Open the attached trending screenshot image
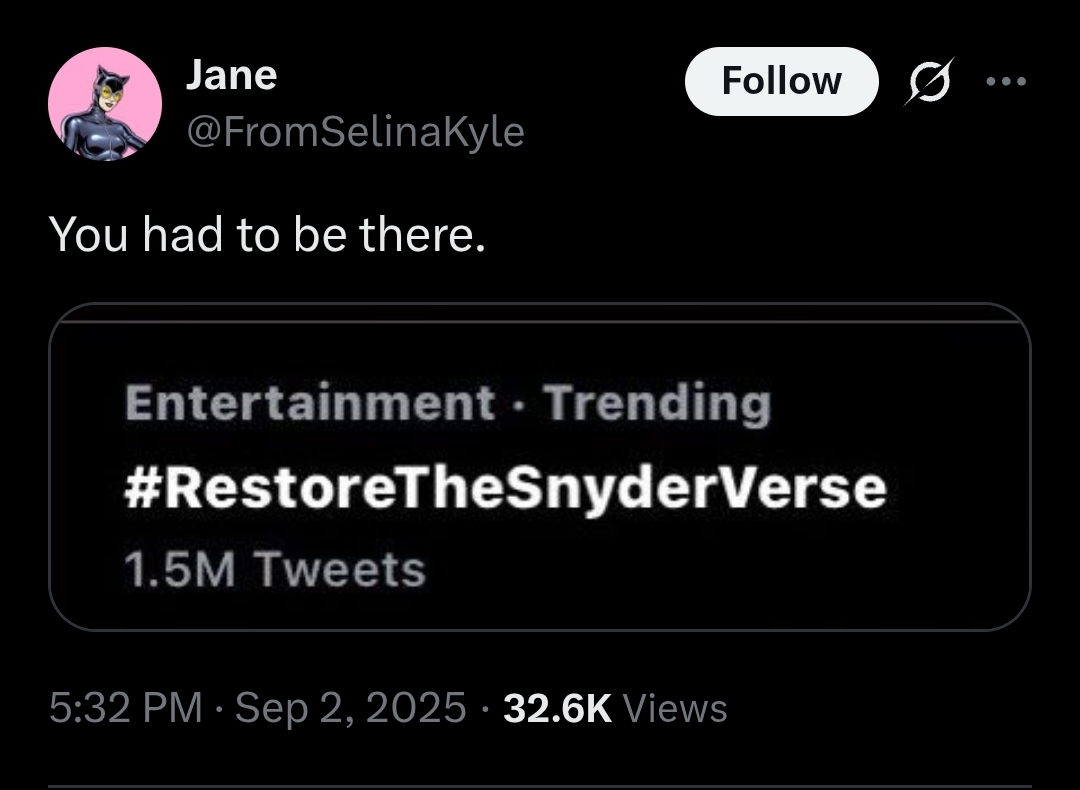Image resolution: width=1080 pixels, height=790 pixels. [x=540, y=466]
